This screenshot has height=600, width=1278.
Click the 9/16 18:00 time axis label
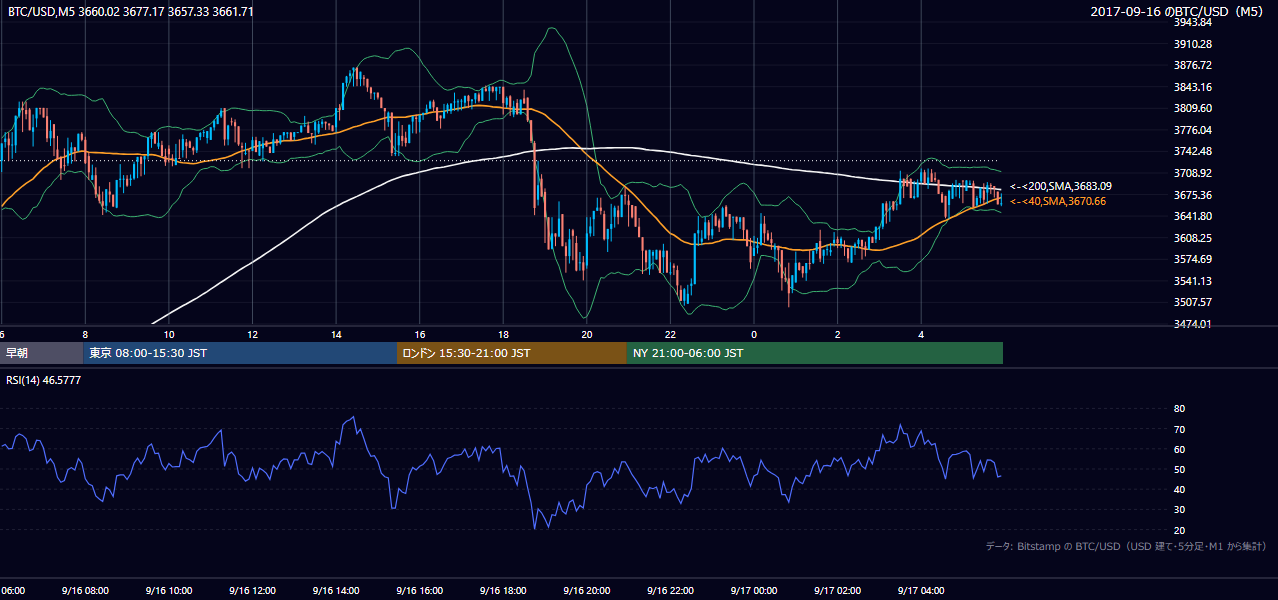pos(503,591)
